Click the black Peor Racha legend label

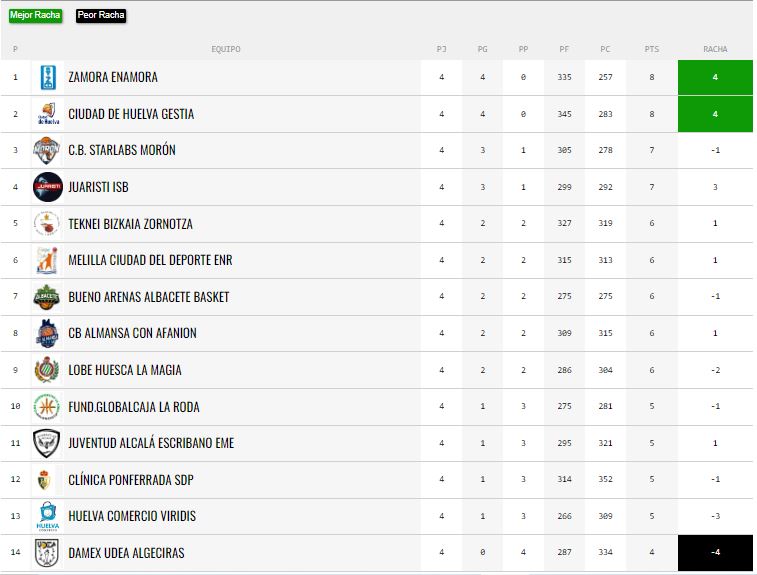click(x=101, y=16)
